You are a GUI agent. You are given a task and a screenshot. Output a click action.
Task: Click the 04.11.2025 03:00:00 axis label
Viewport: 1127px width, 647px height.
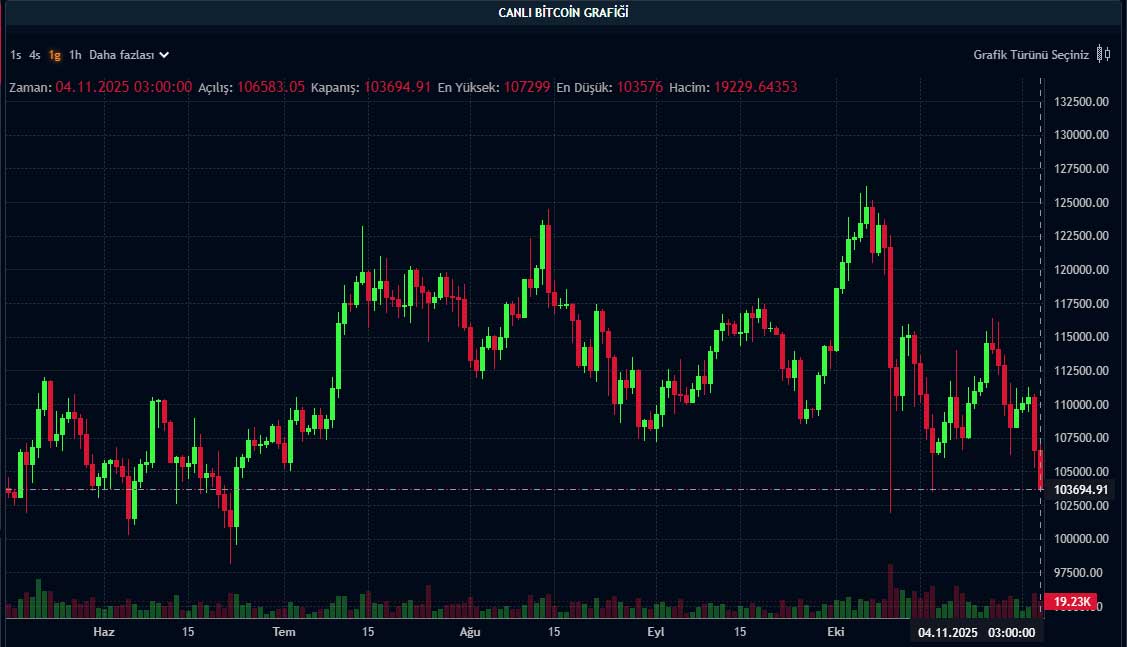[x=975, y=632]
